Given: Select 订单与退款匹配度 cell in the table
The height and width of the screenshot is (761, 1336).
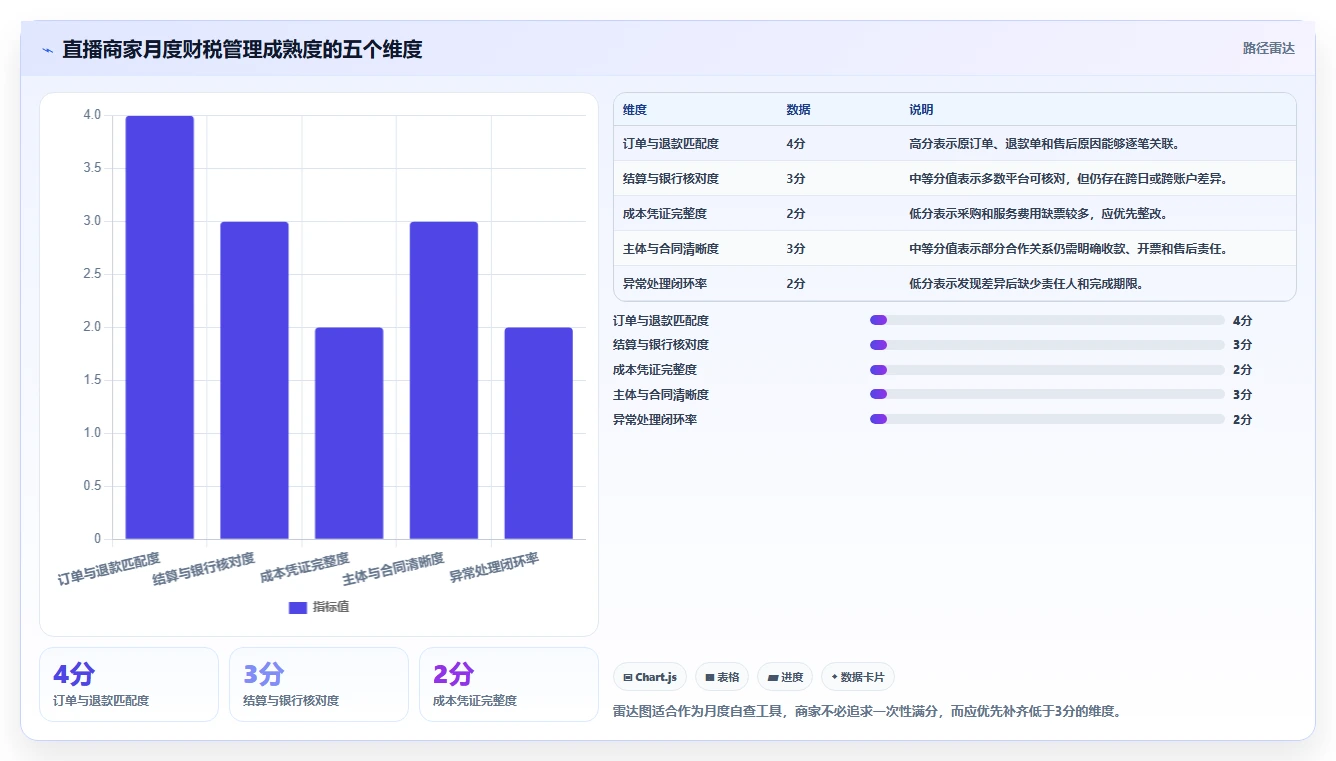Looking at the screenshot, I should click(671, 144).
